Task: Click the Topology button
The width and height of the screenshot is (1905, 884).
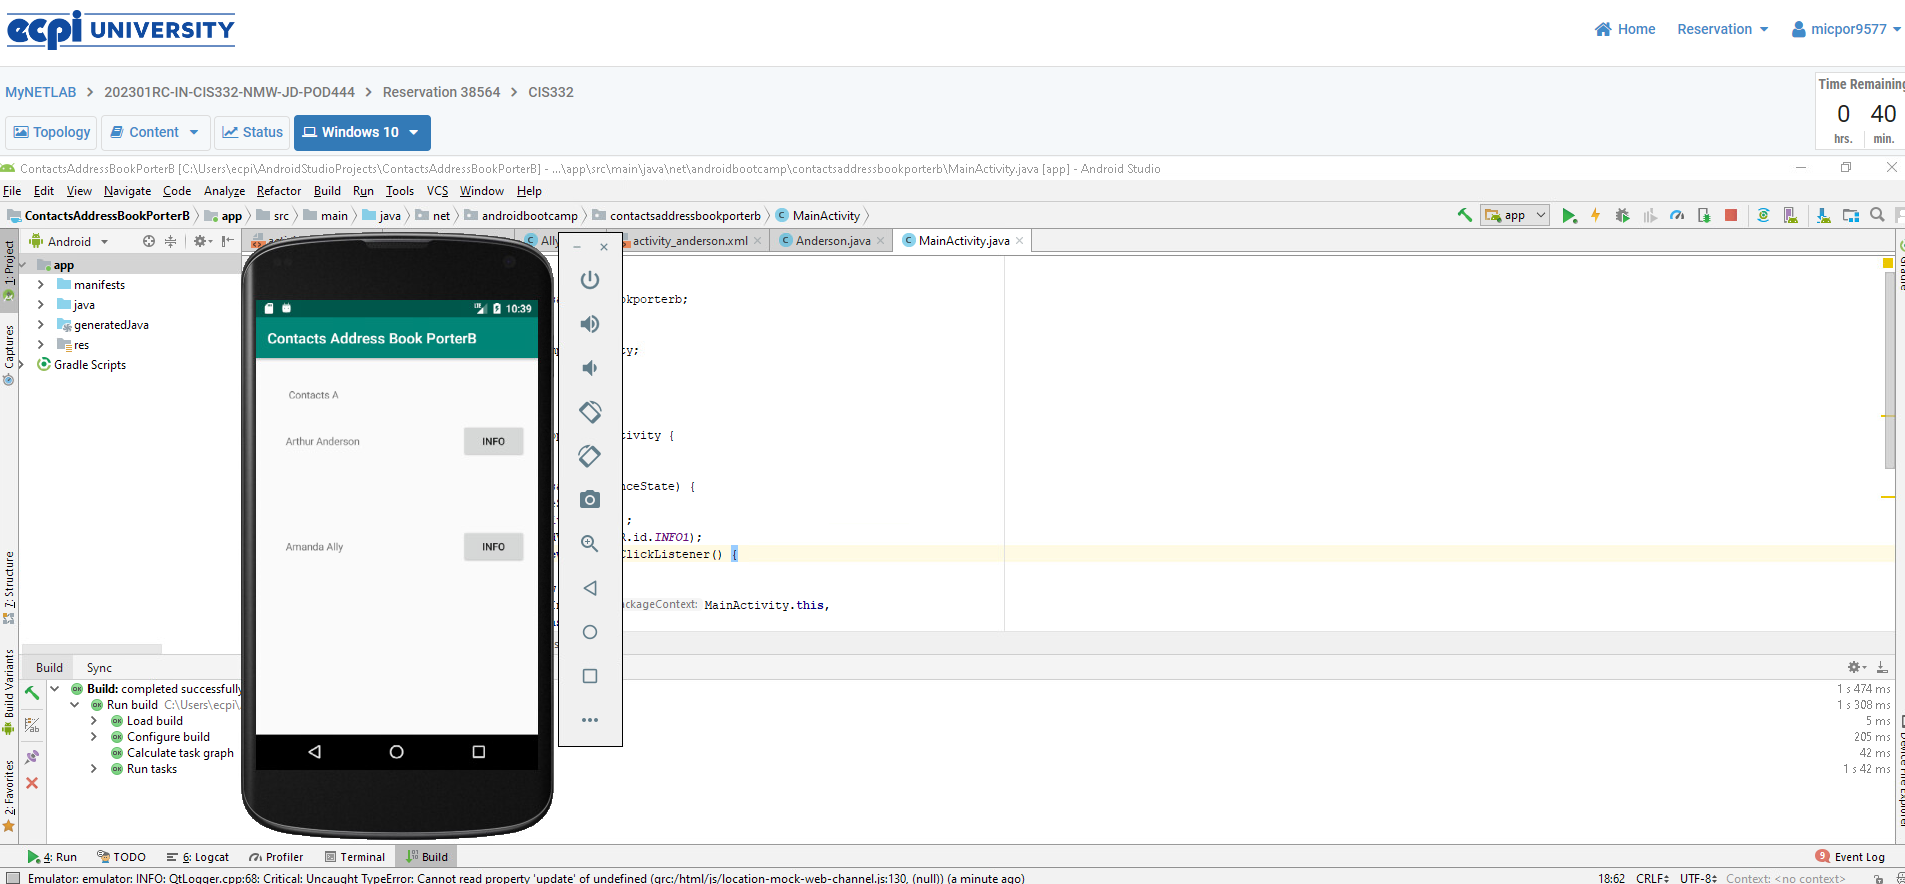Action: pyautogui.click(x=52, y=132)
